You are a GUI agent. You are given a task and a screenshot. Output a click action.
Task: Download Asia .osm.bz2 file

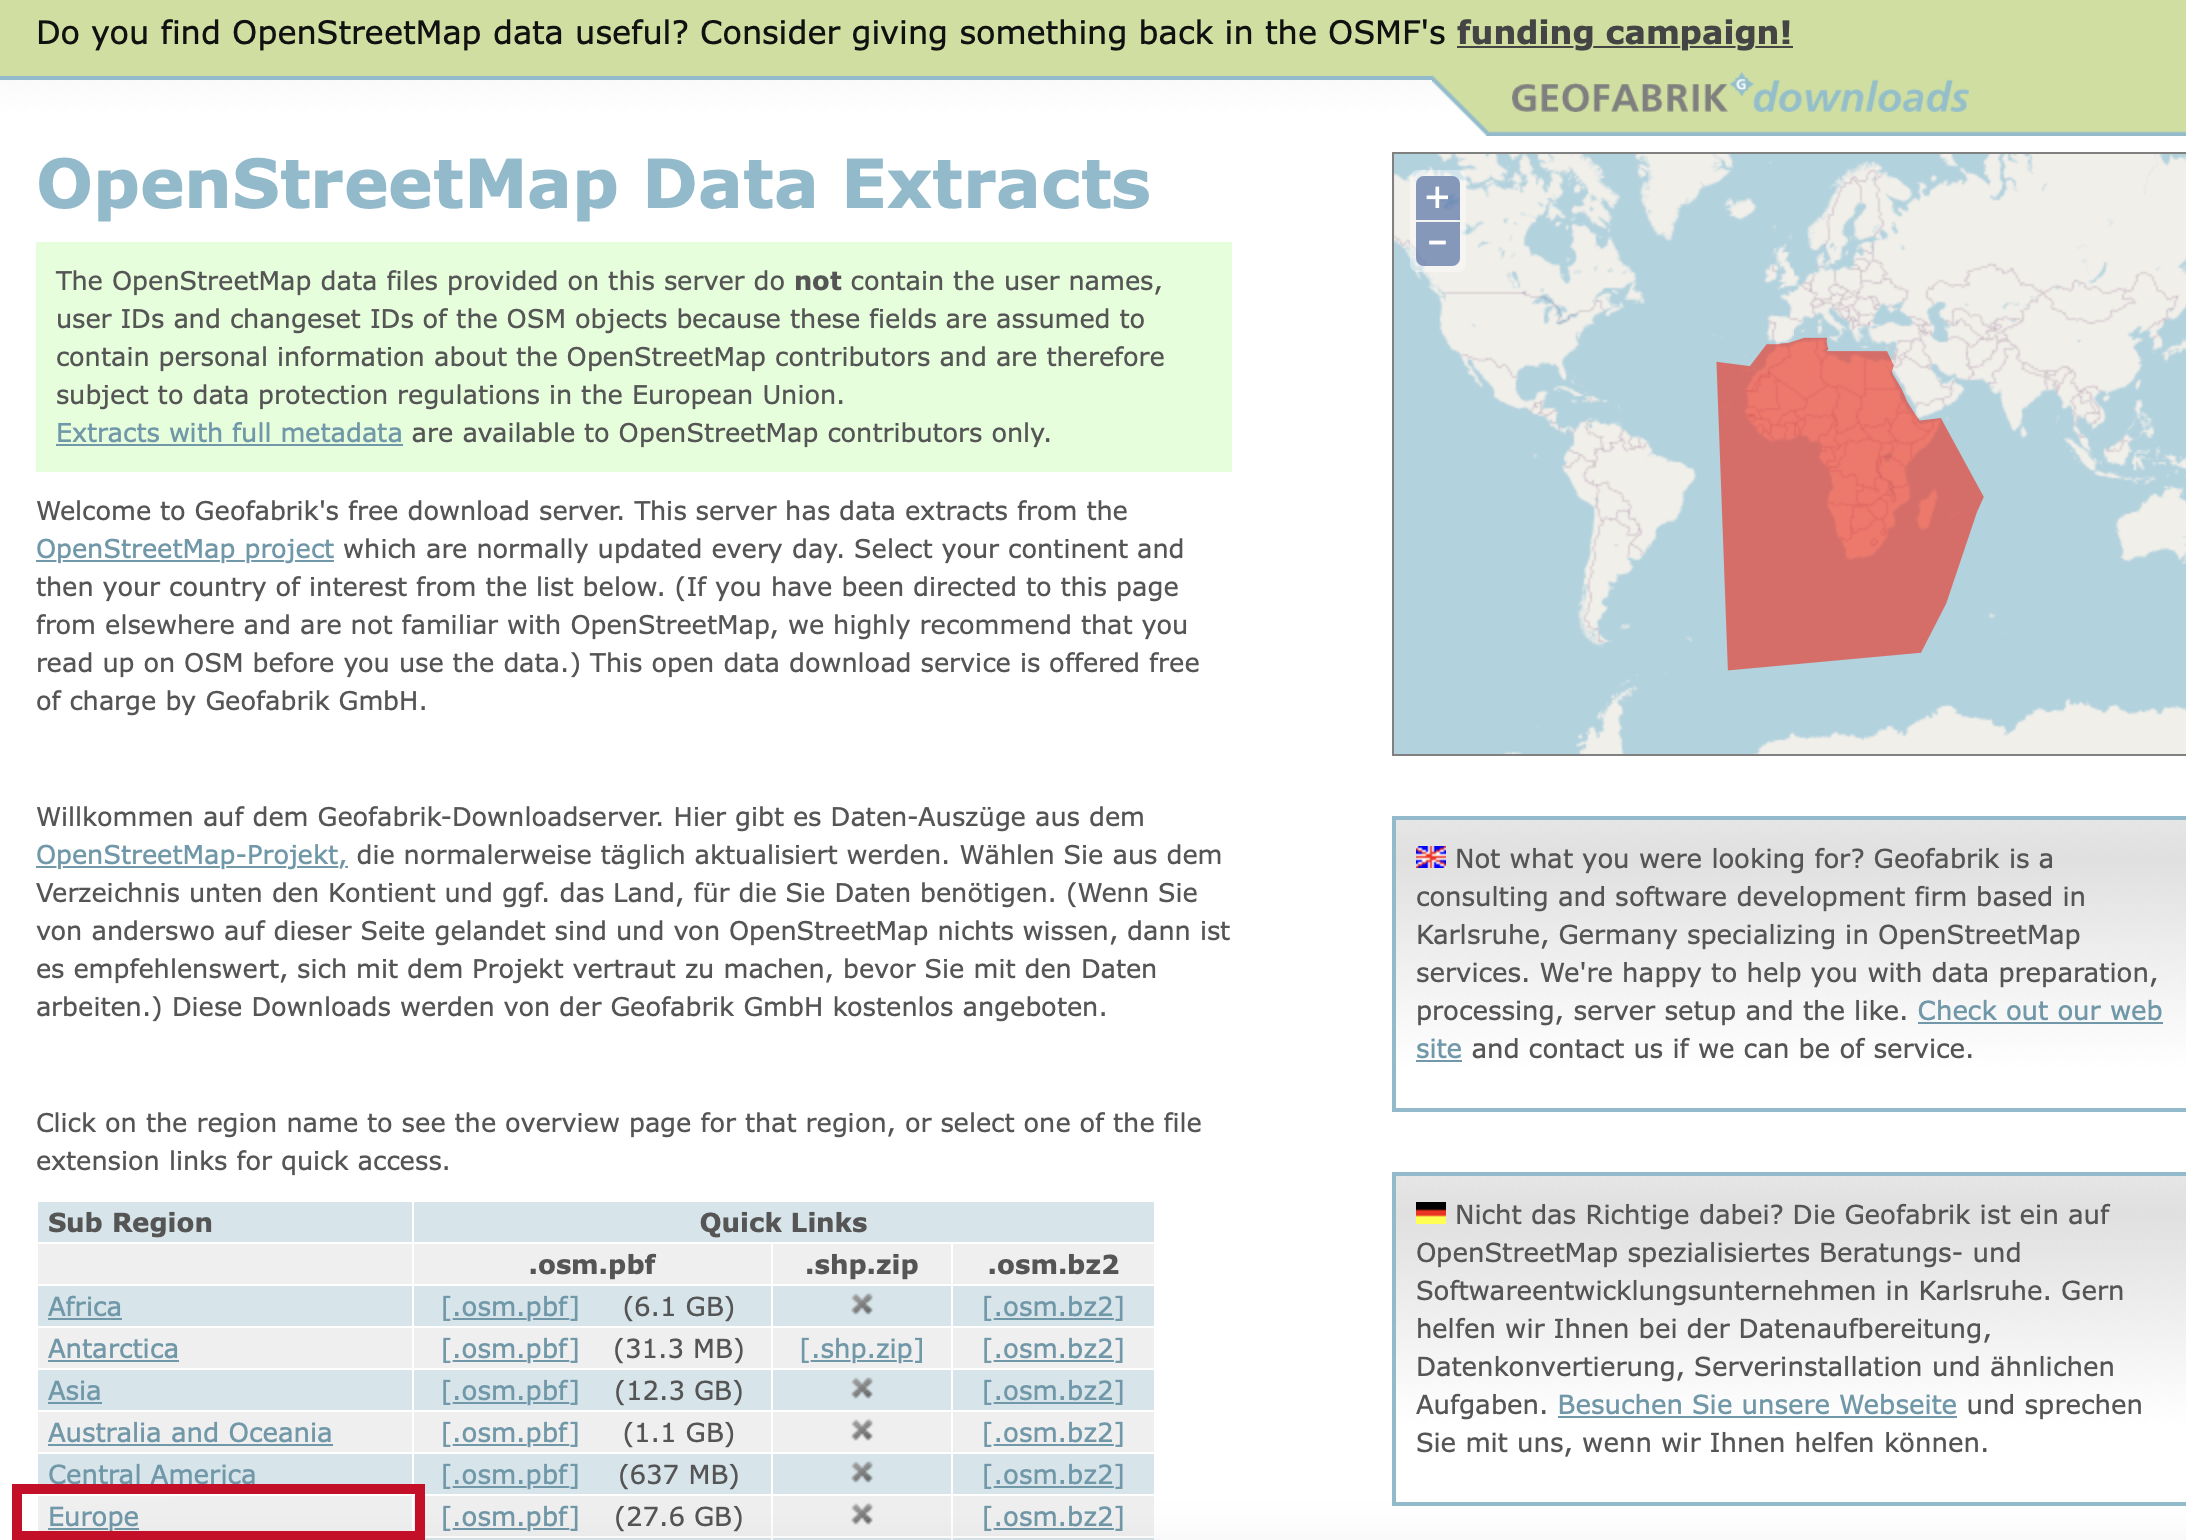[1053, 1391]
